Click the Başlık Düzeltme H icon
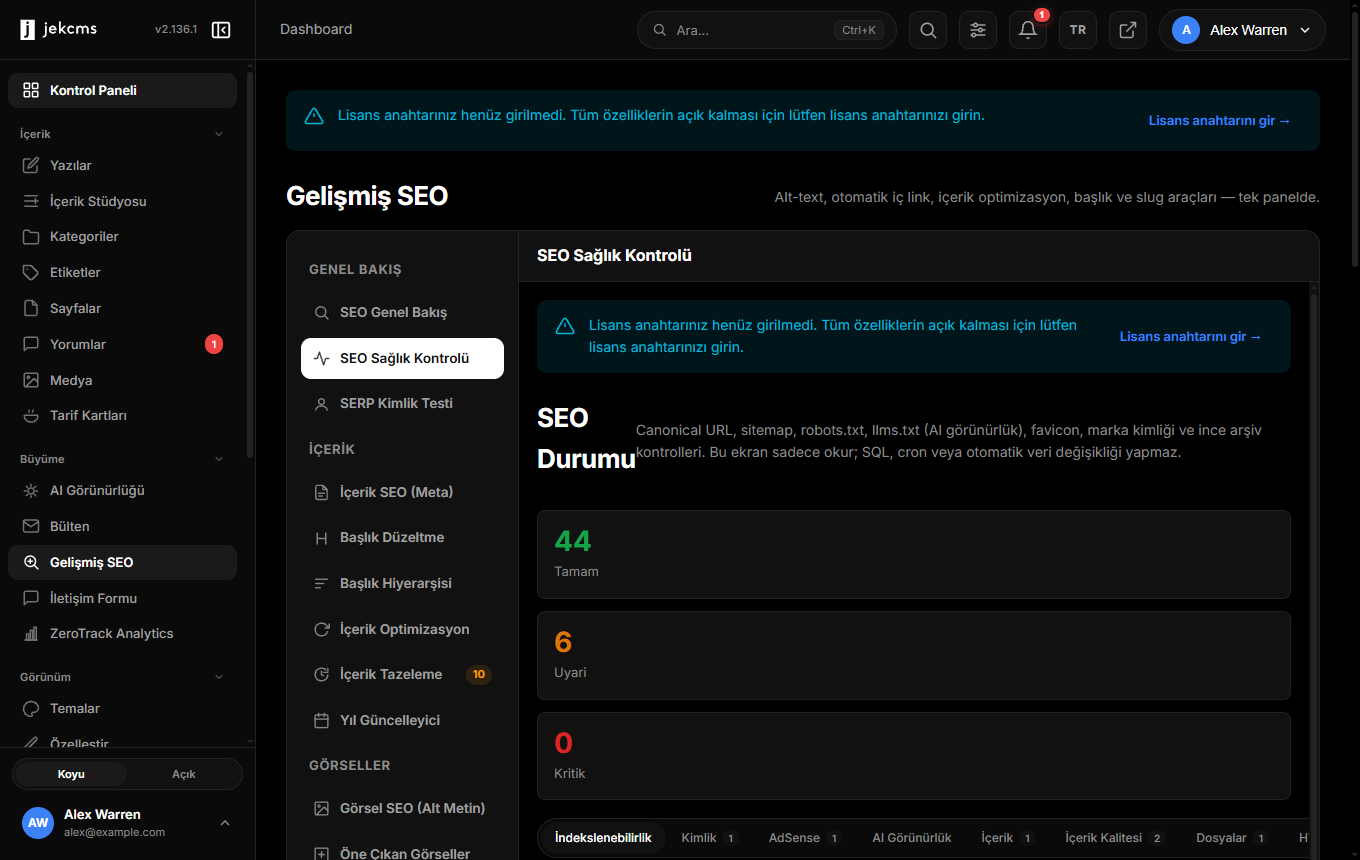This screenshot has height=860, width=1360. pos(322,538)
